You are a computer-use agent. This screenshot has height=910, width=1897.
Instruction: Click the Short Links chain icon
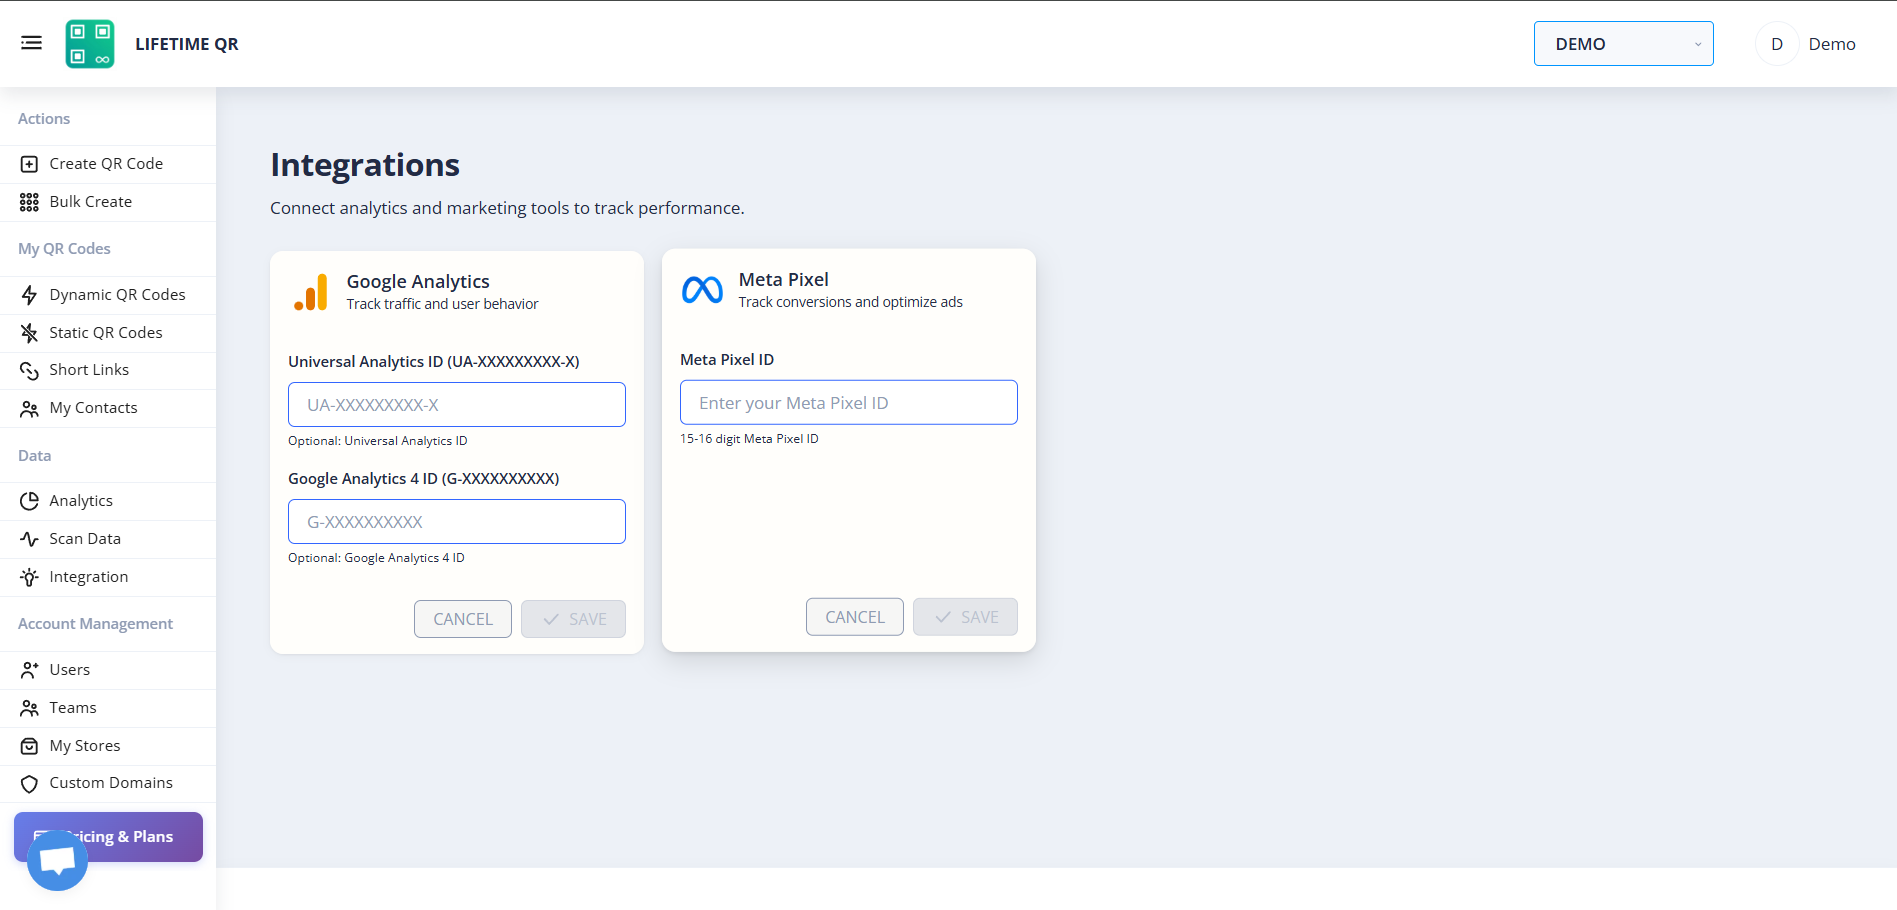click(x=30, y=371)
